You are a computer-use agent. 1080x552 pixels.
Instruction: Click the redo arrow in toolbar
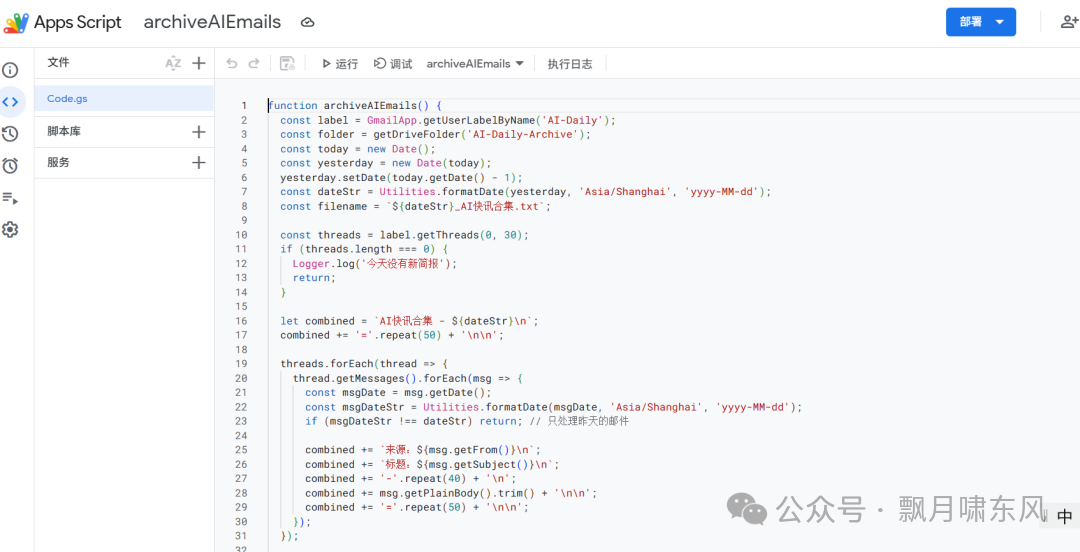[253, 63]
